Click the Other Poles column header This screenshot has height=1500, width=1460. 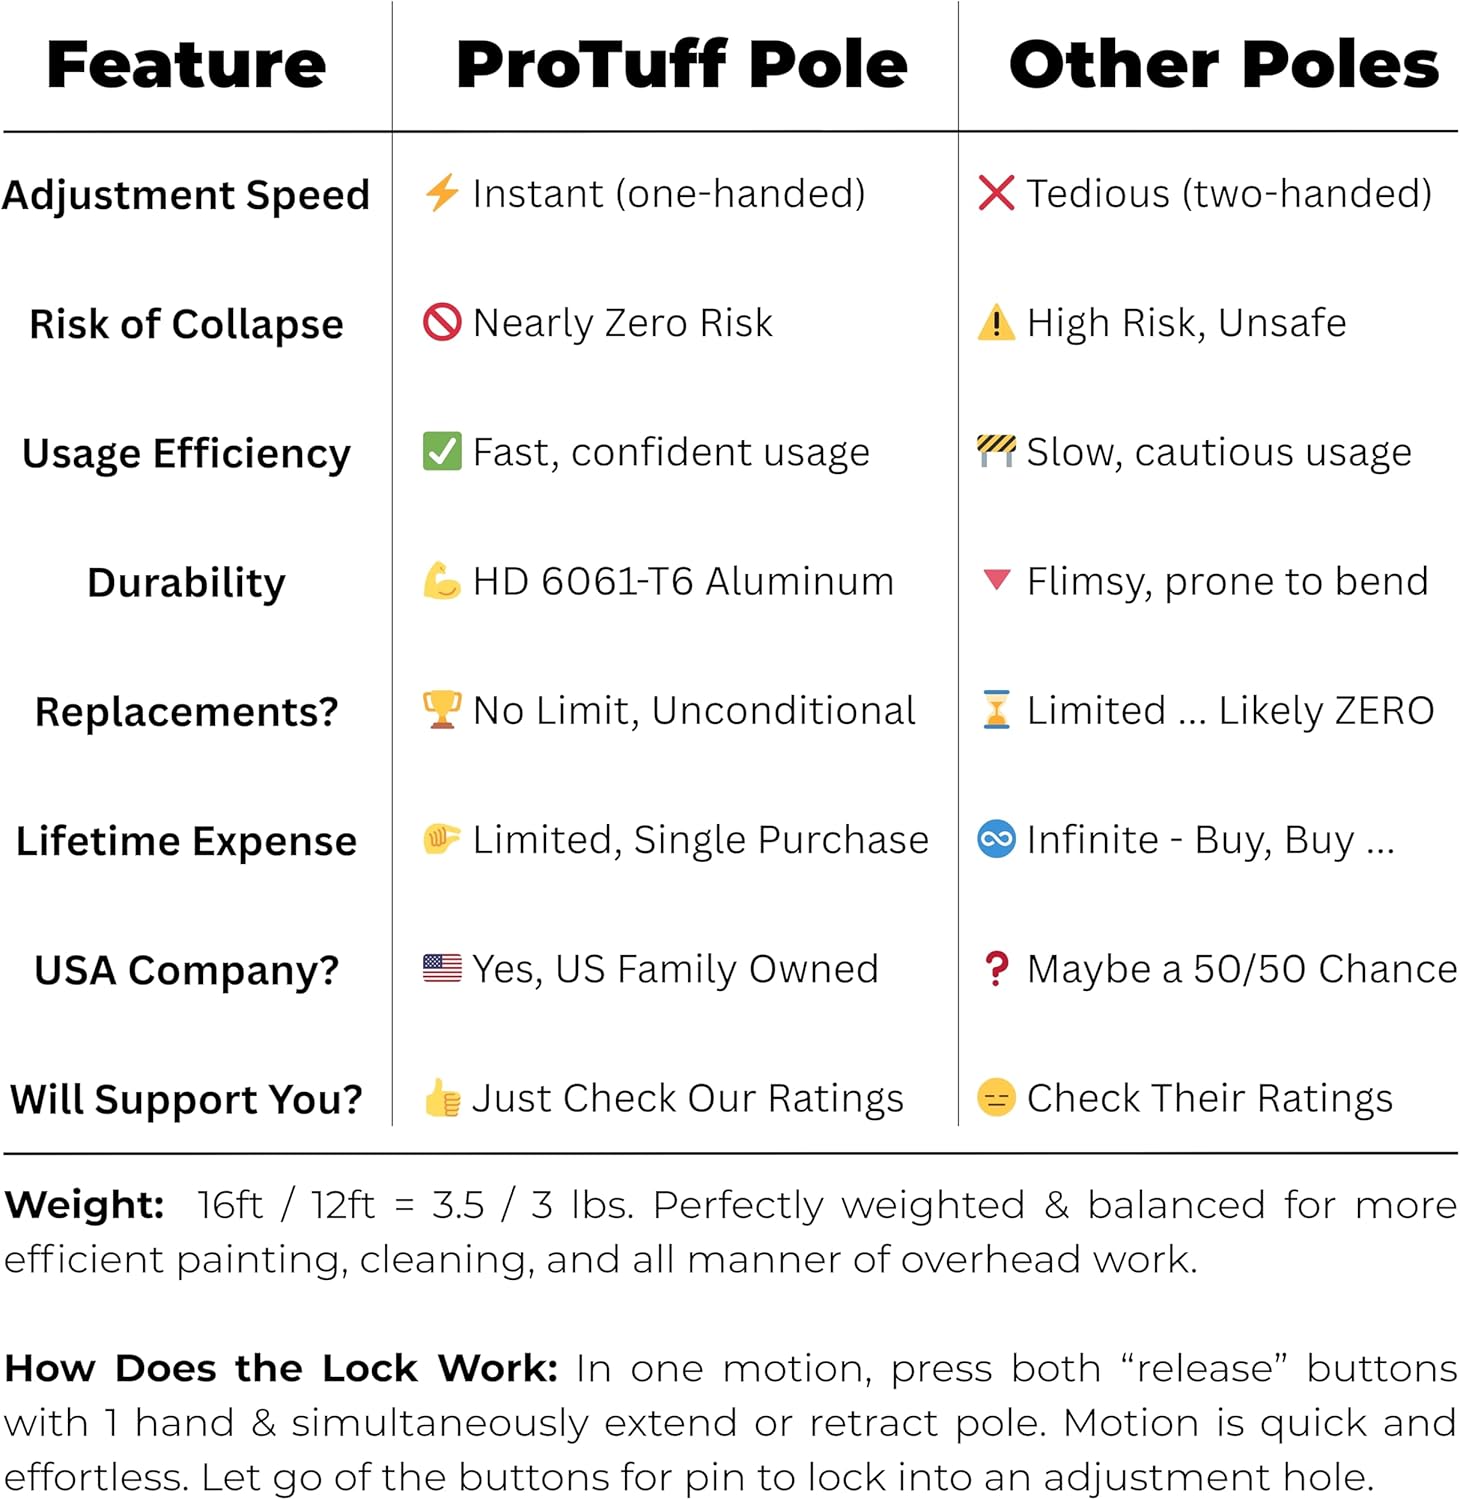pyautogui.click(x=1223, y=65)
